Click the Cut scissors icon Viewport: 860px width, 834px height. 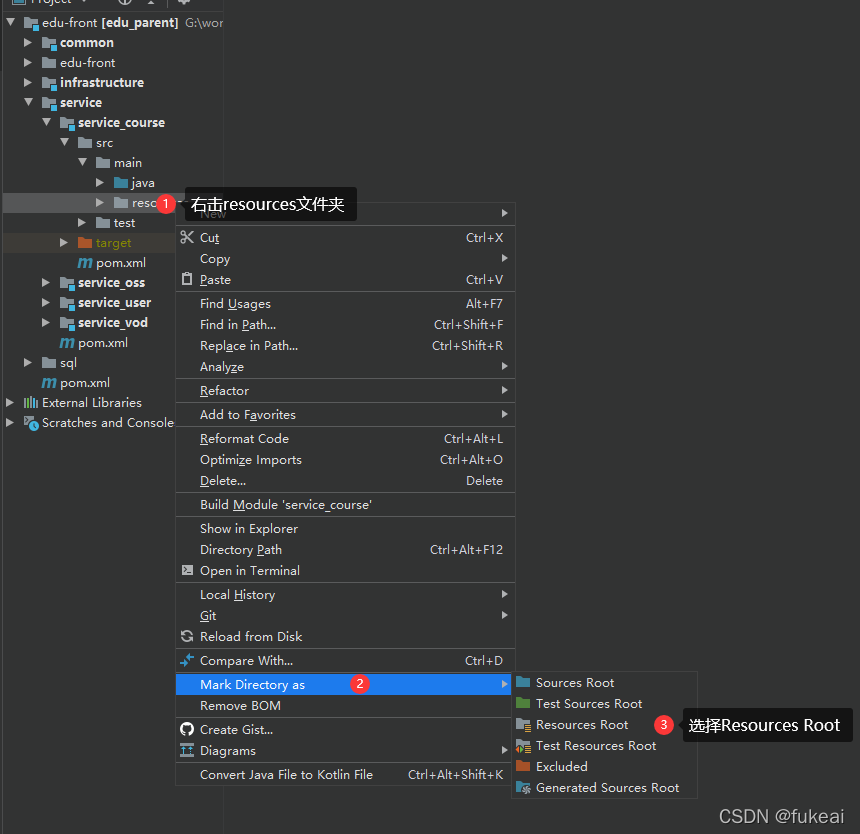click(187, 238)
